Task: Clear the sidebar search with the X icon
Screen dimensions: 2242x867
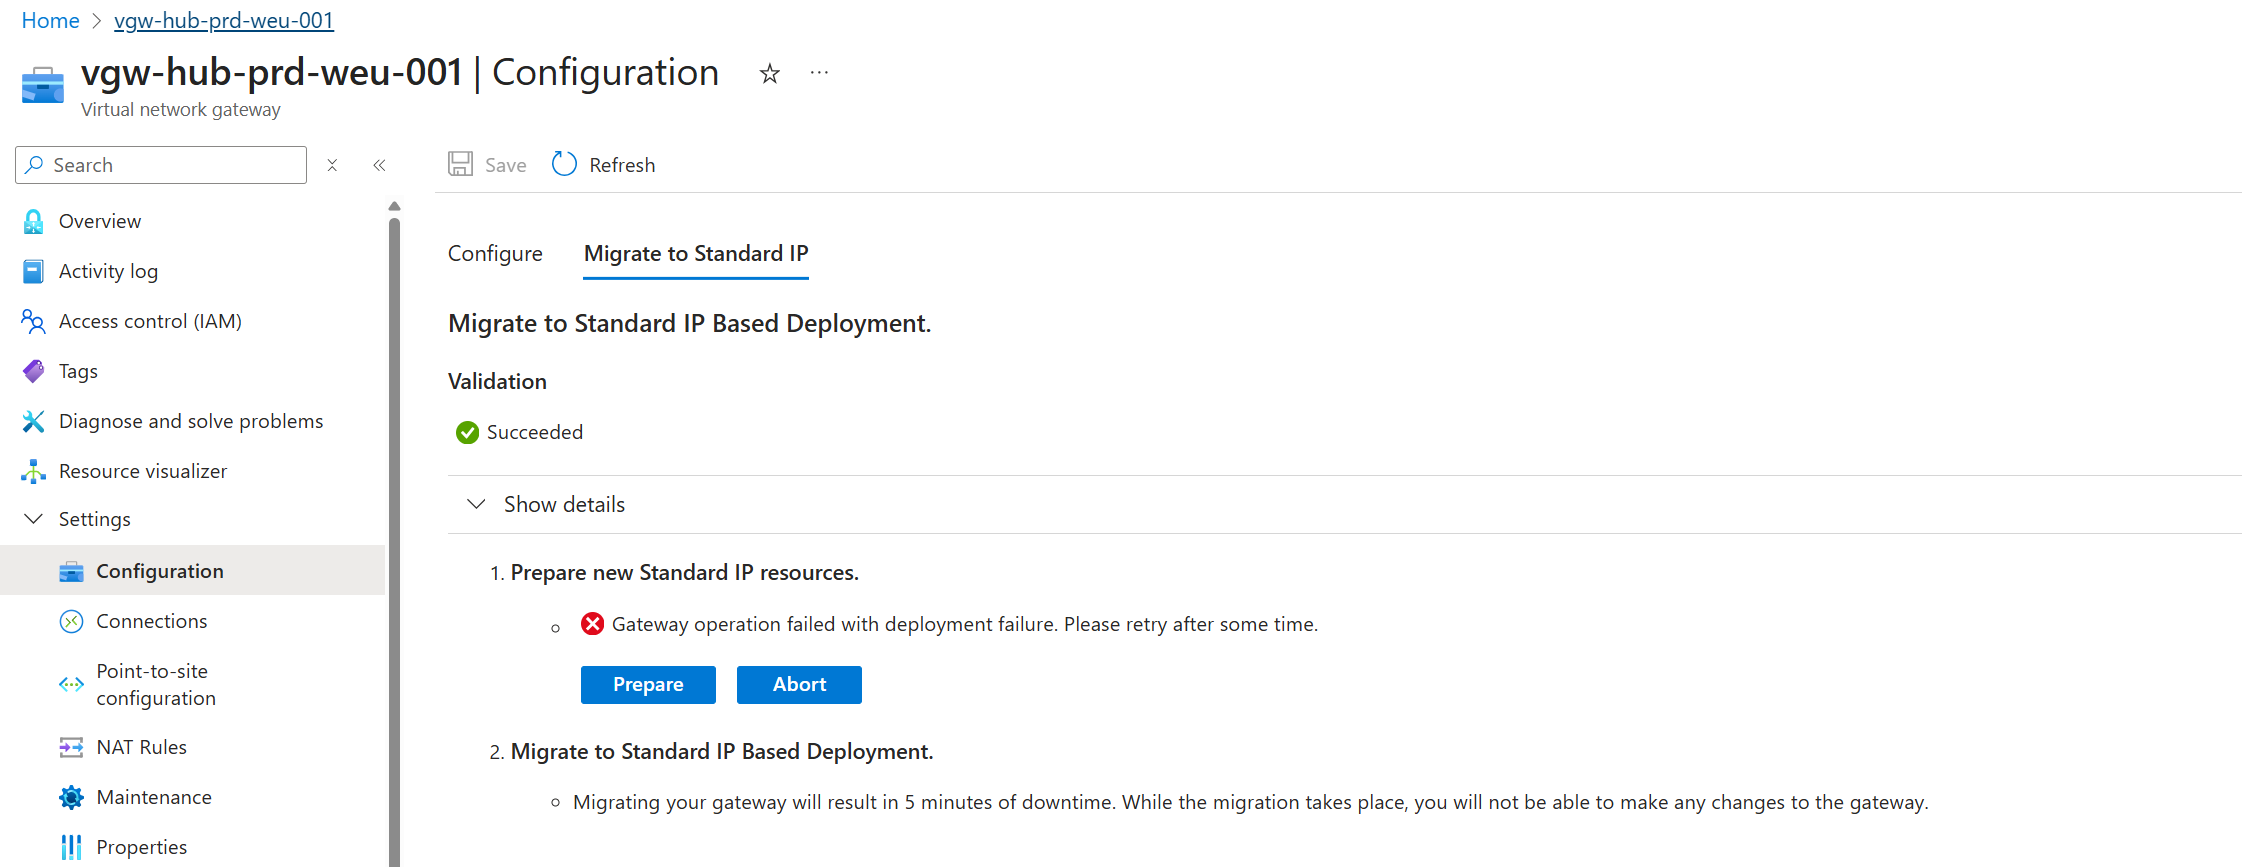Action: pos(332,165)
